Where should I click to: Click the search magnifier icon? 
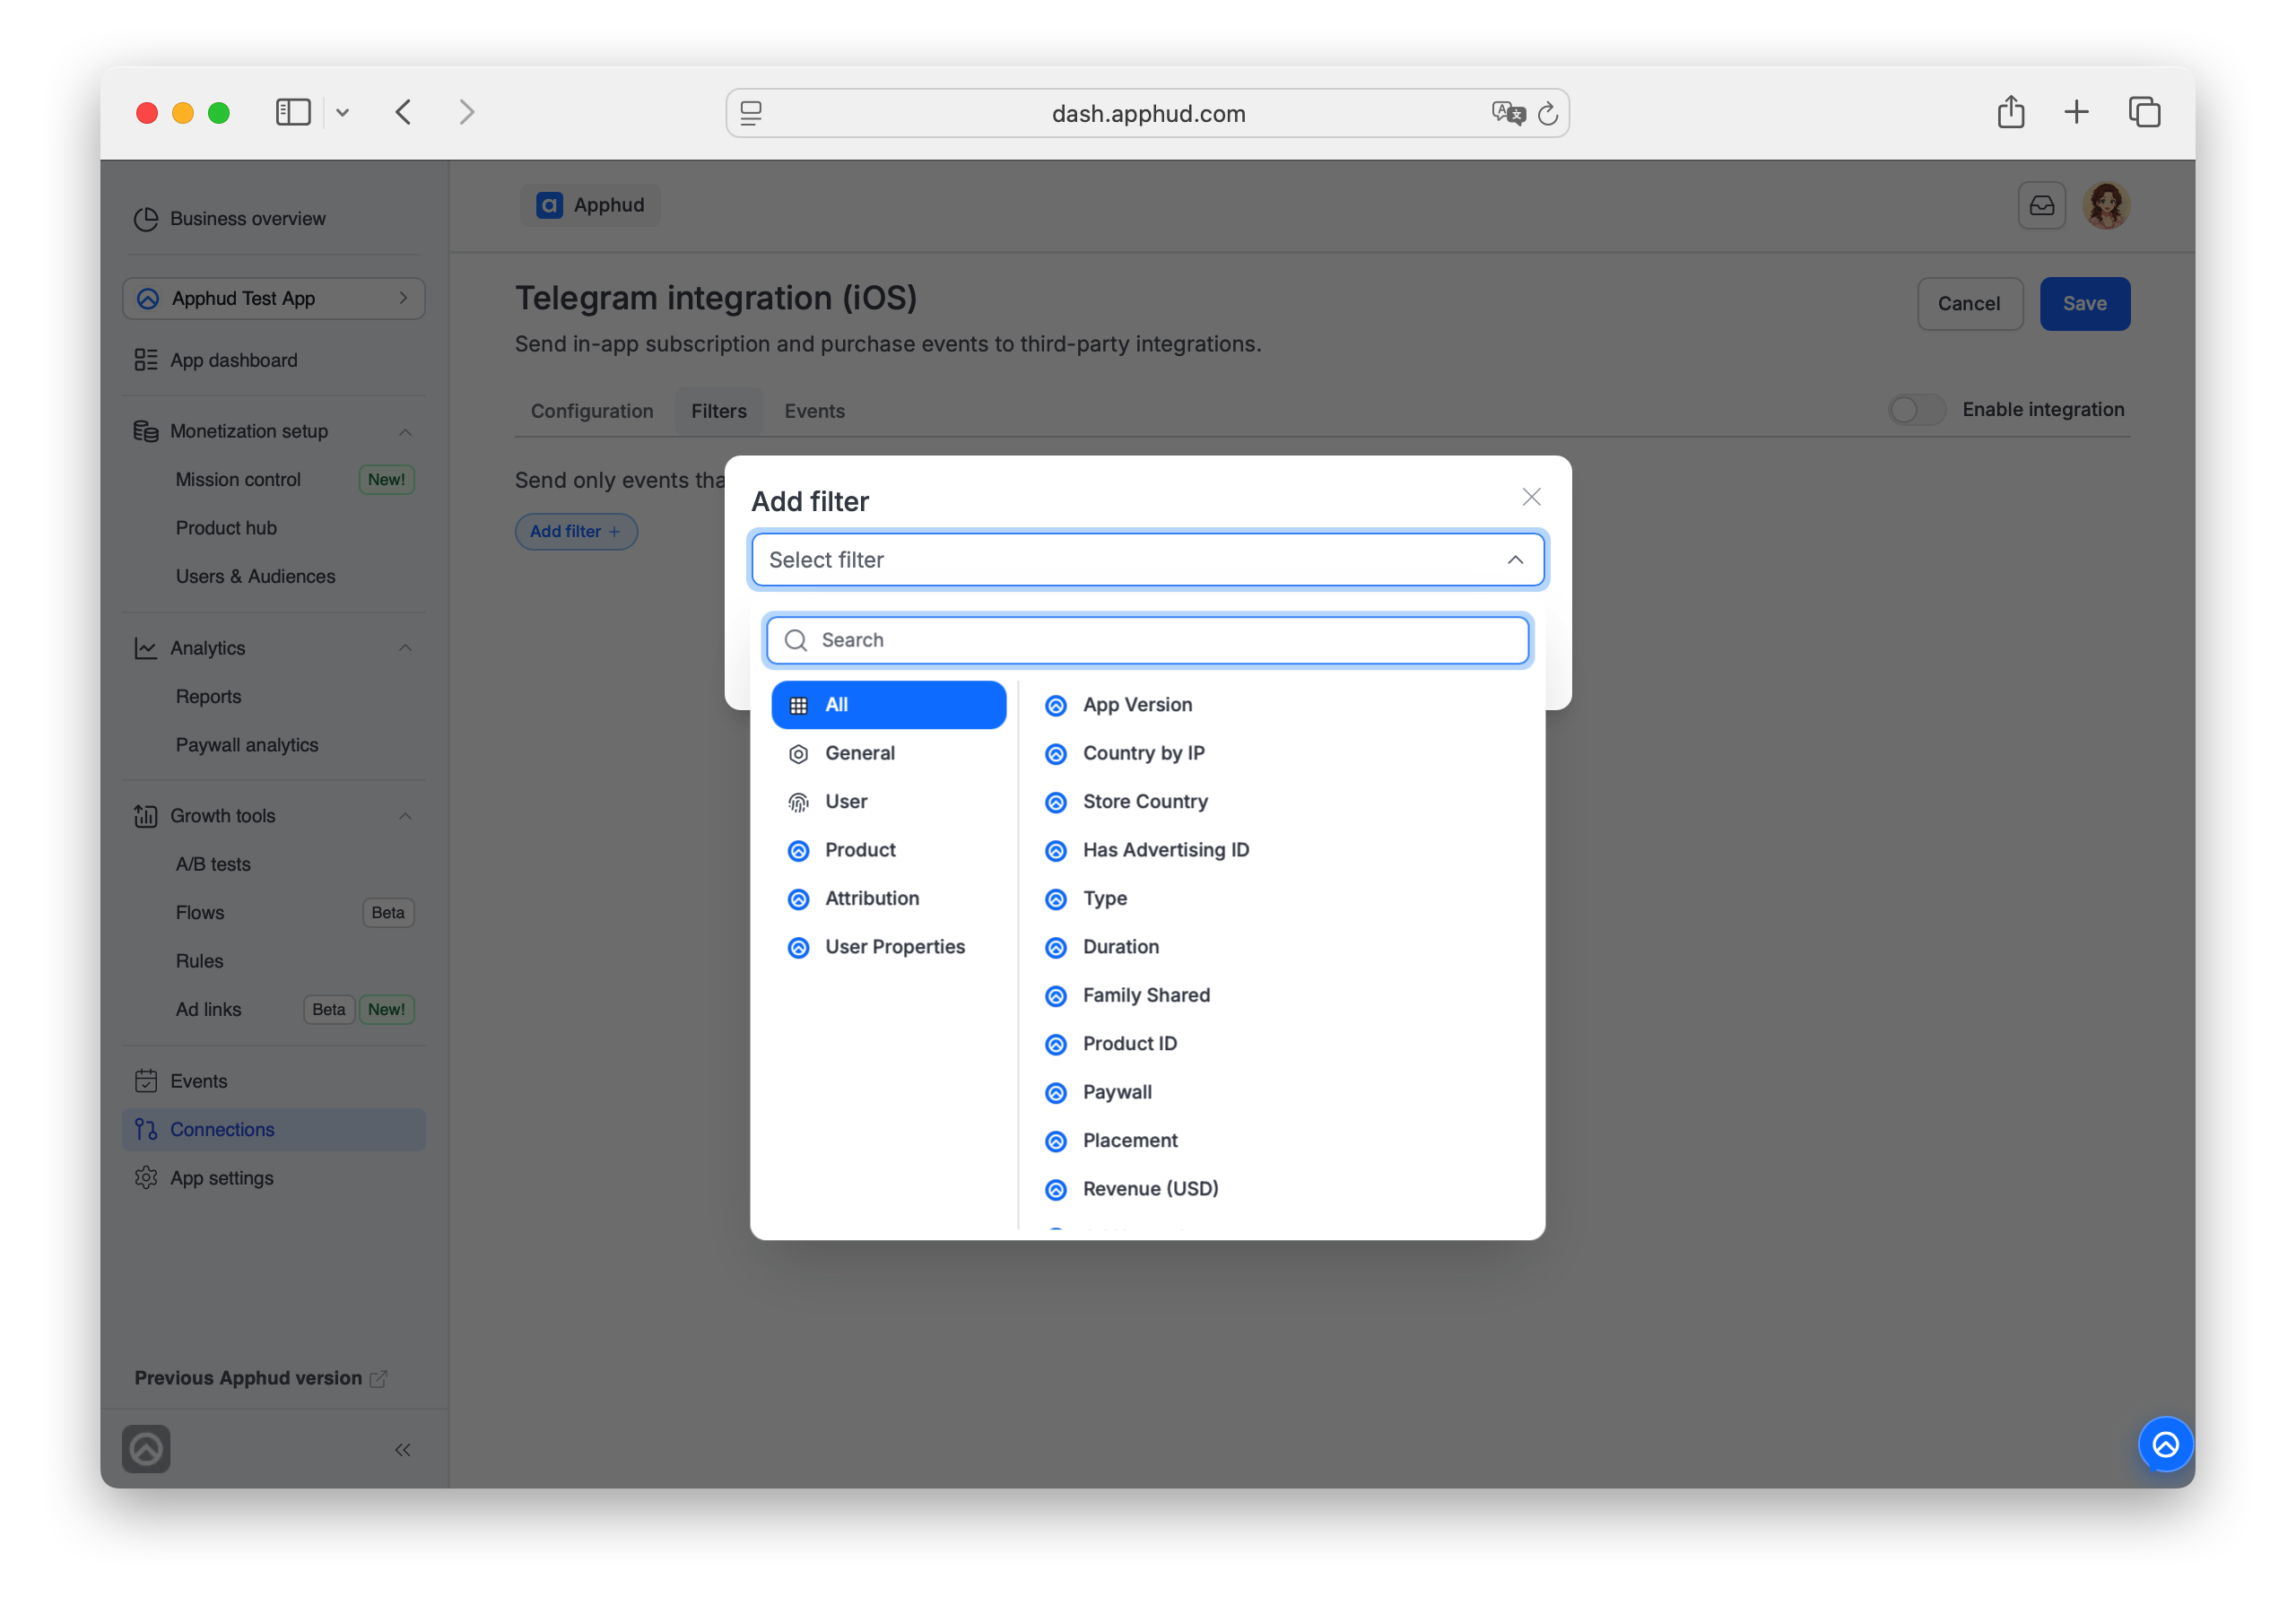796,640
